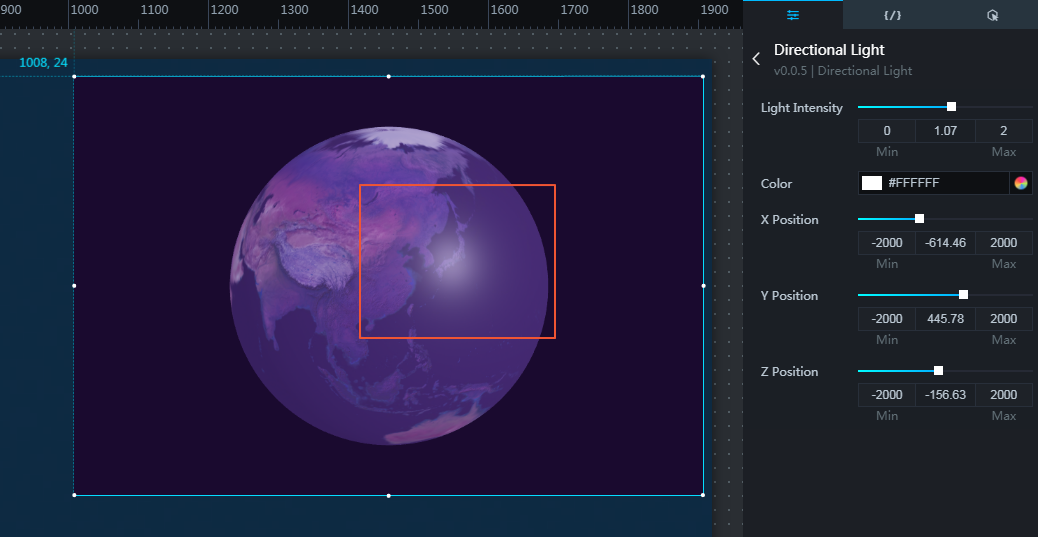Click the bottom-center resize handle of canvas
Viewport: 1038px width, 537px height.
(x=388, y=495)
